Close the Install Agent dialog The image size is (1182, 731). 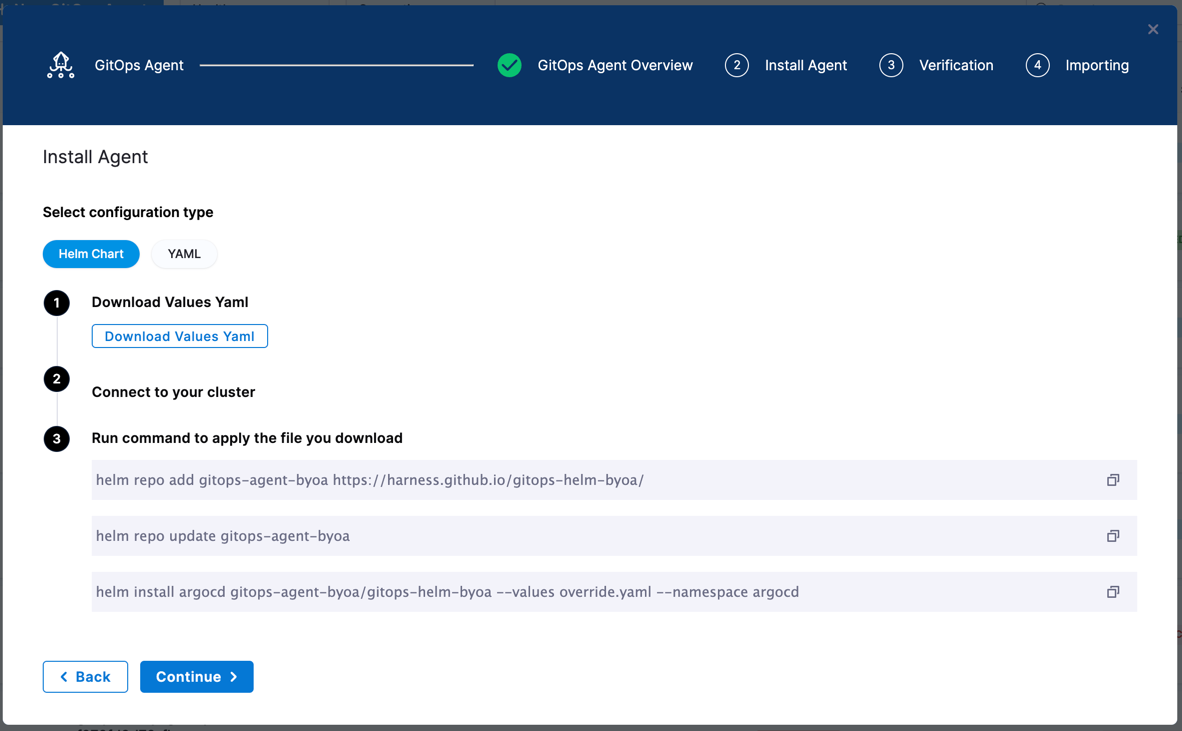click(x=1153, y=29)
